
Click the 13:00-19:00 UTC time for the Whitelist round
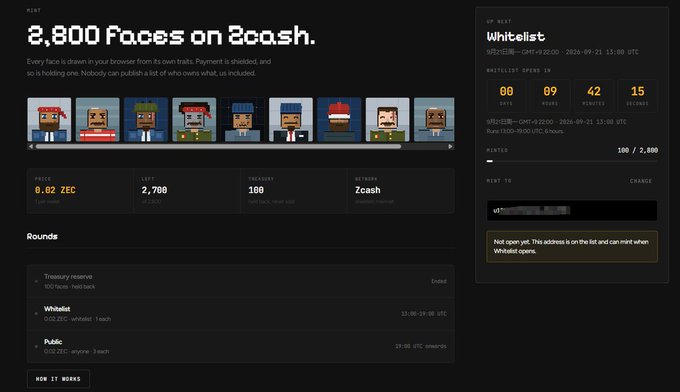[424, 314]
